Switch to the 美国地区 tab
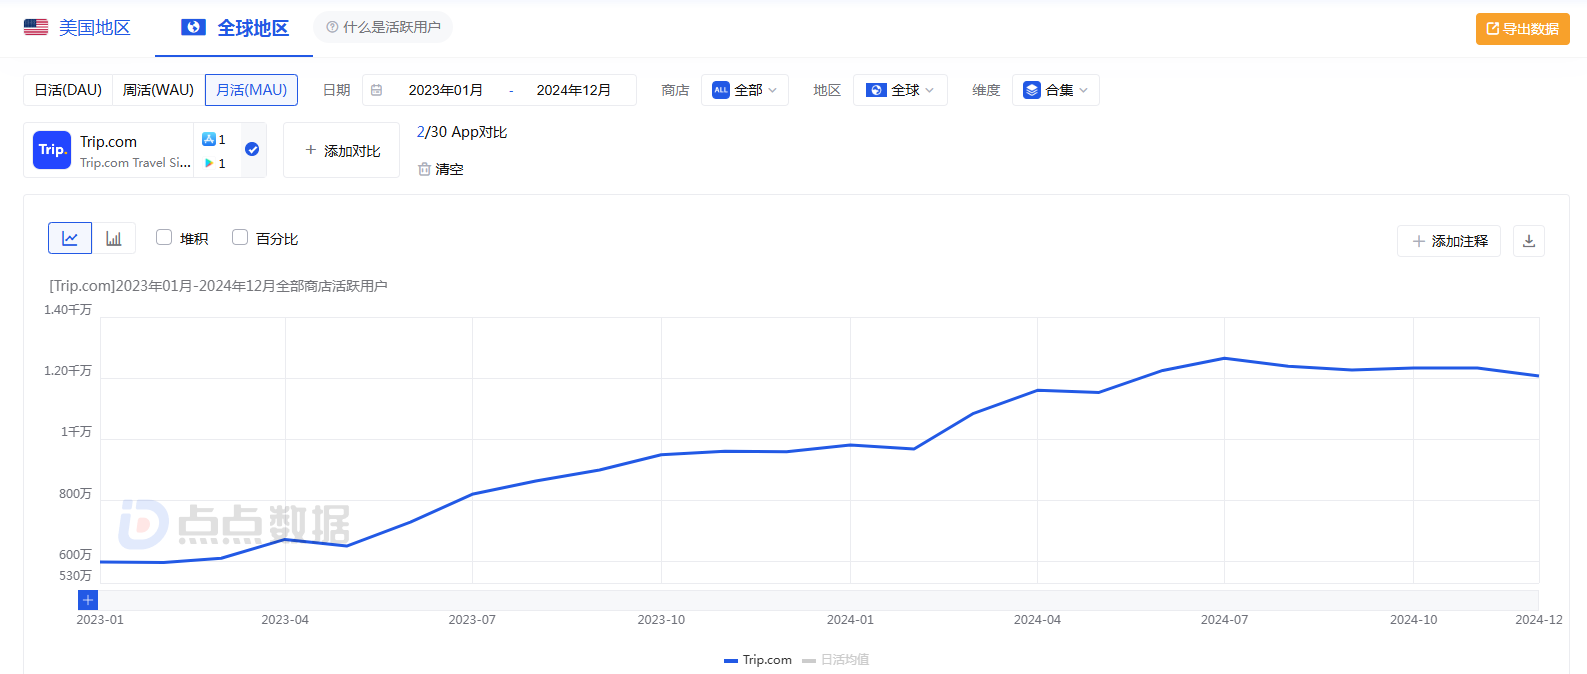Image resolution: width=1587 pixels, height=674 pixels. point(78,28)
